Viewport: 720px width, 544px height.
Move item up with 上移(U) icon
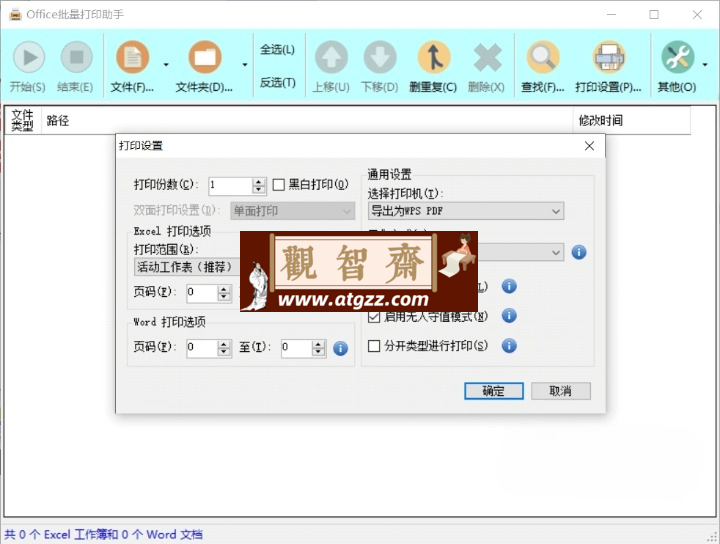331,57
